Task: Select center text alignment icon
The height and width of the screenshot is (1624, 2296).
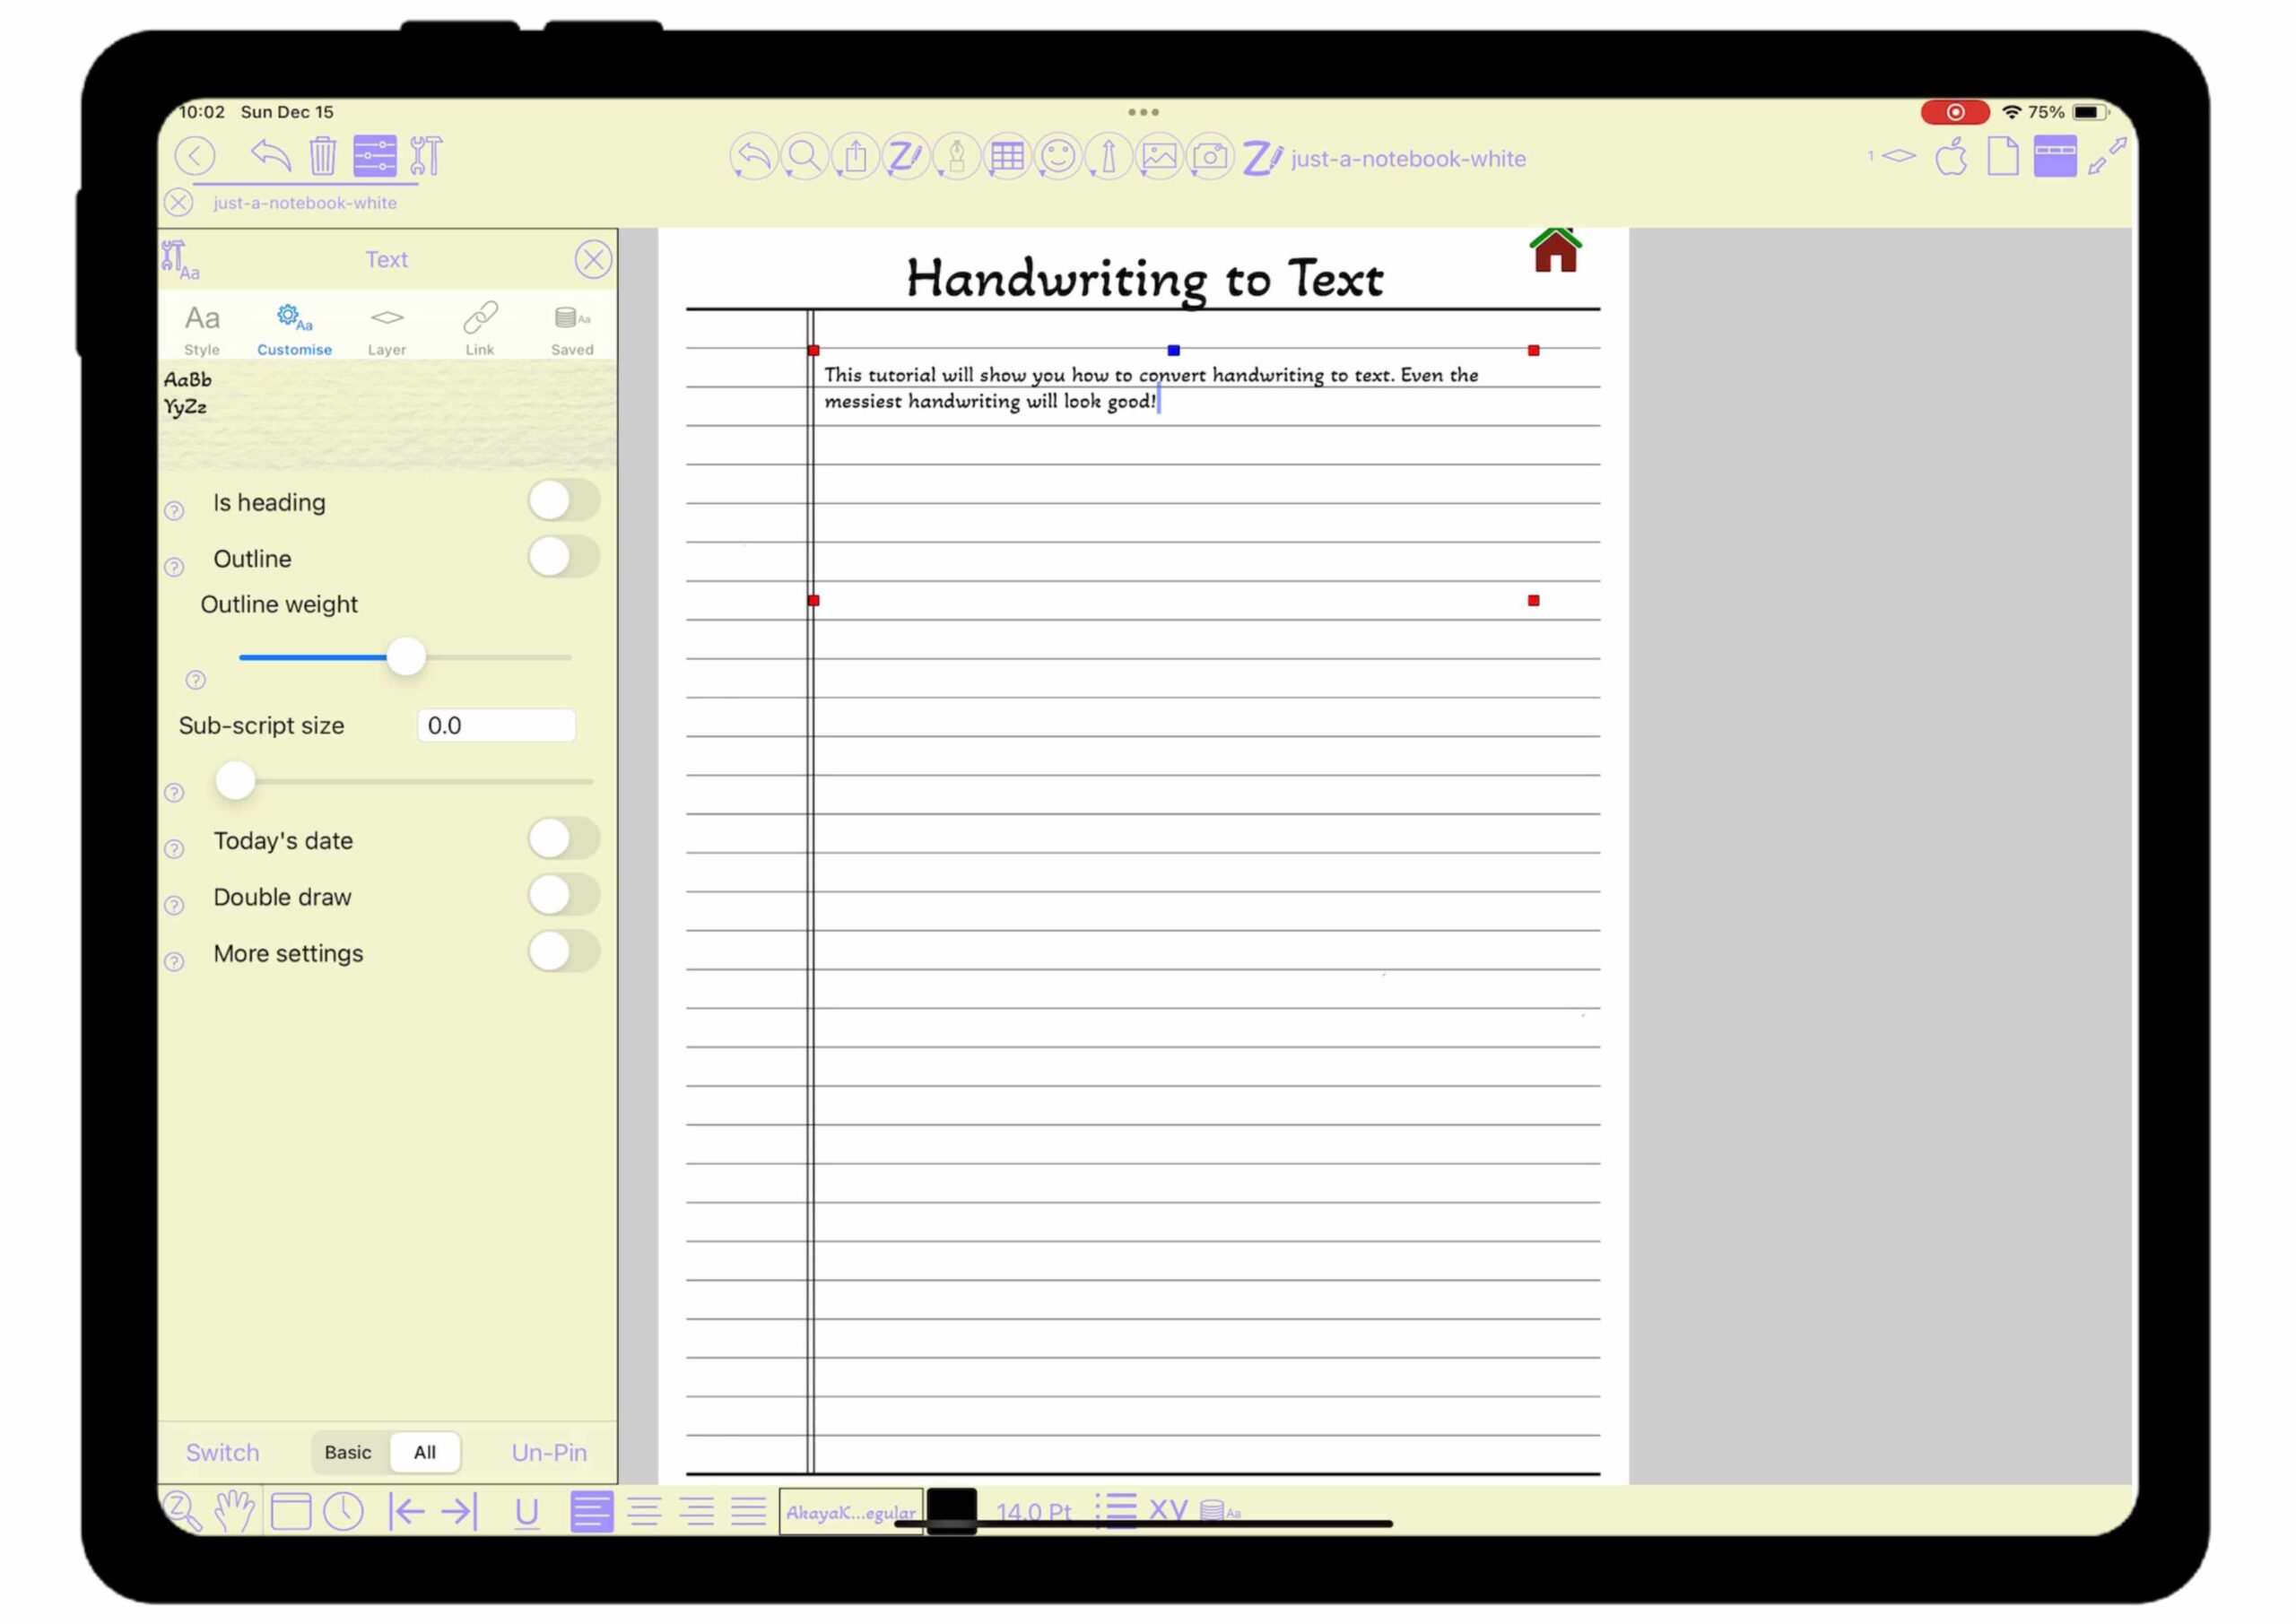Action: (x=644, y=1511)
